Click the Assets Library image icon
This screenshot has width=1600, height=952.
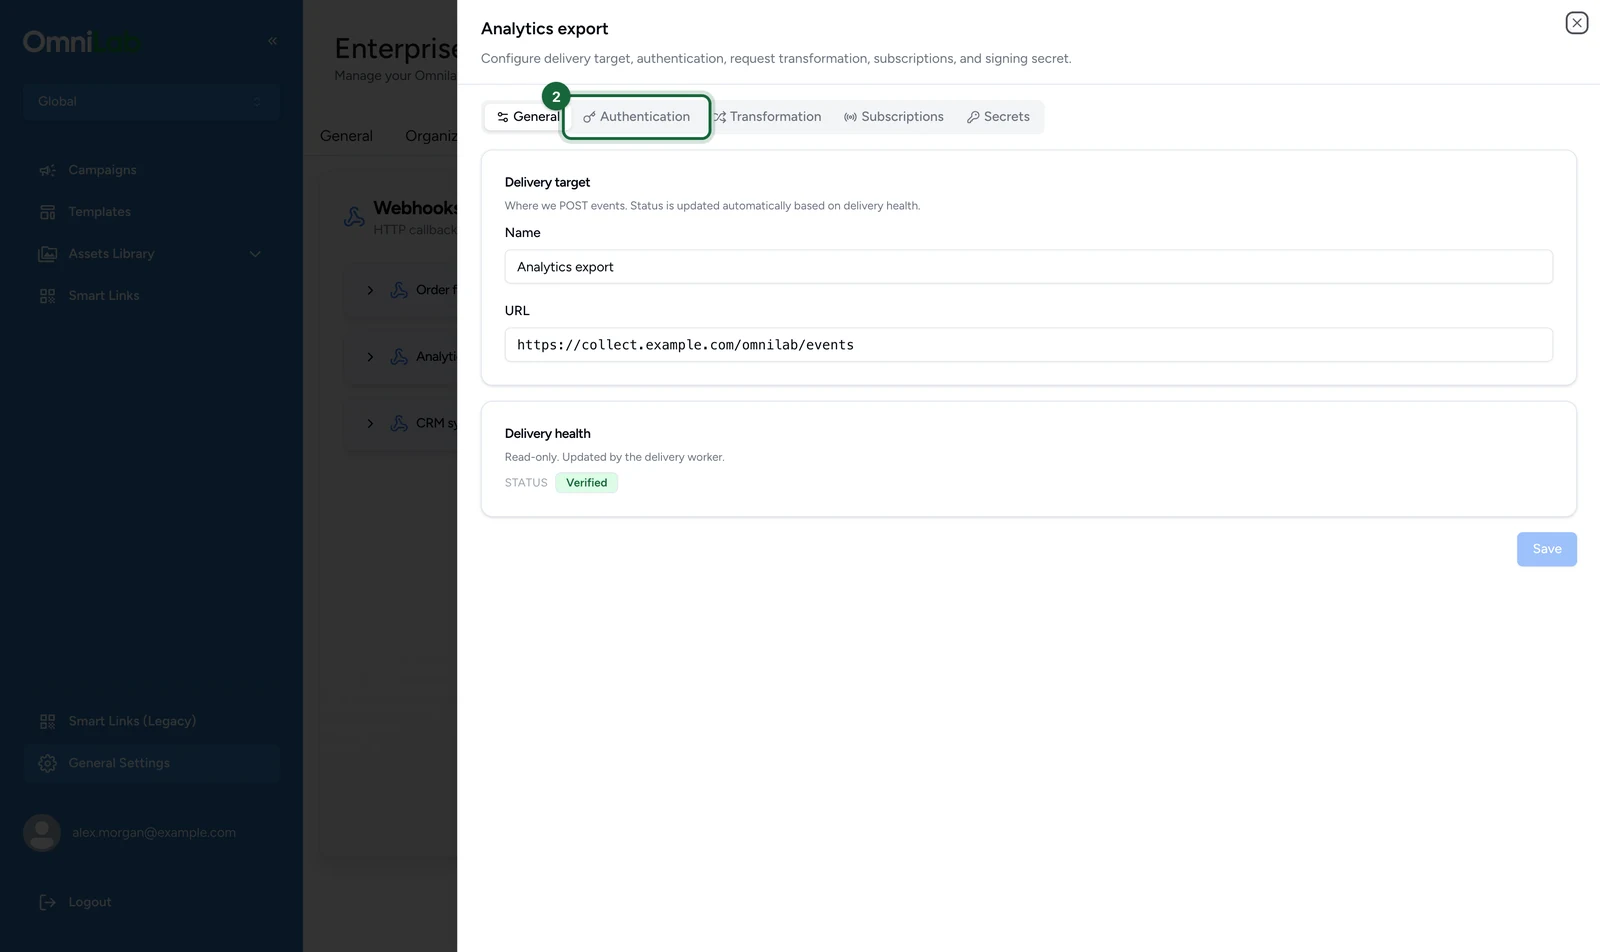pyautogui.click(x=47, y=254)
